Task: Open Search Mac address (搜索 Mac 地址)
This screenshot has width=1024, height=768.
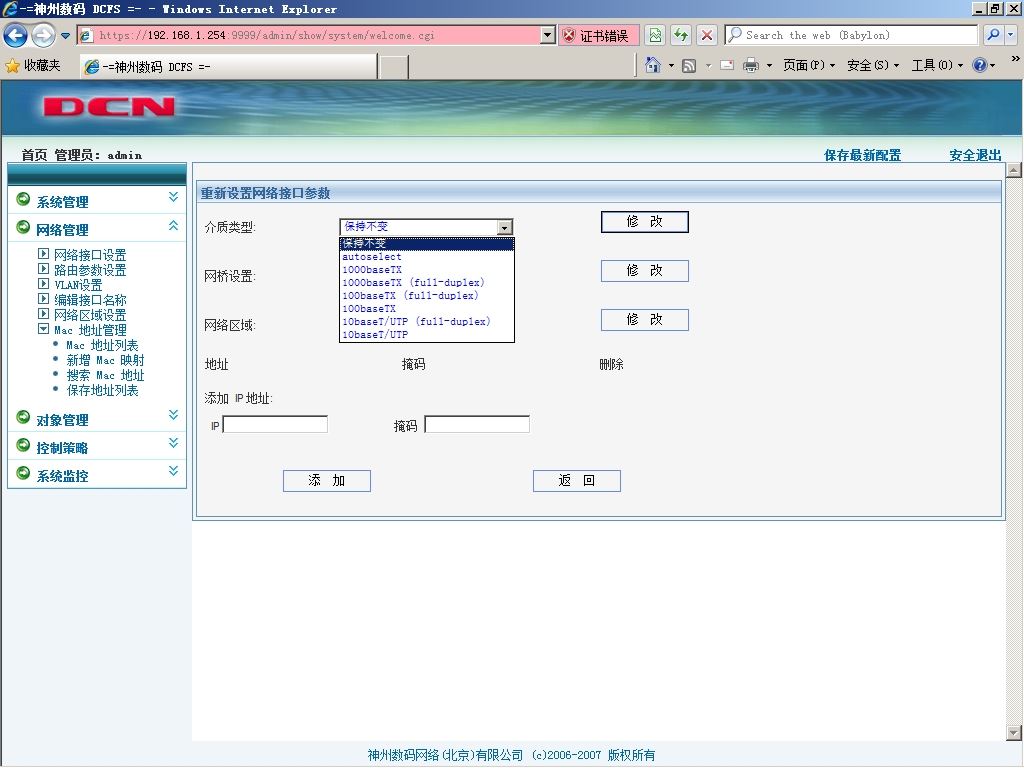Action: tap(105, 375)
